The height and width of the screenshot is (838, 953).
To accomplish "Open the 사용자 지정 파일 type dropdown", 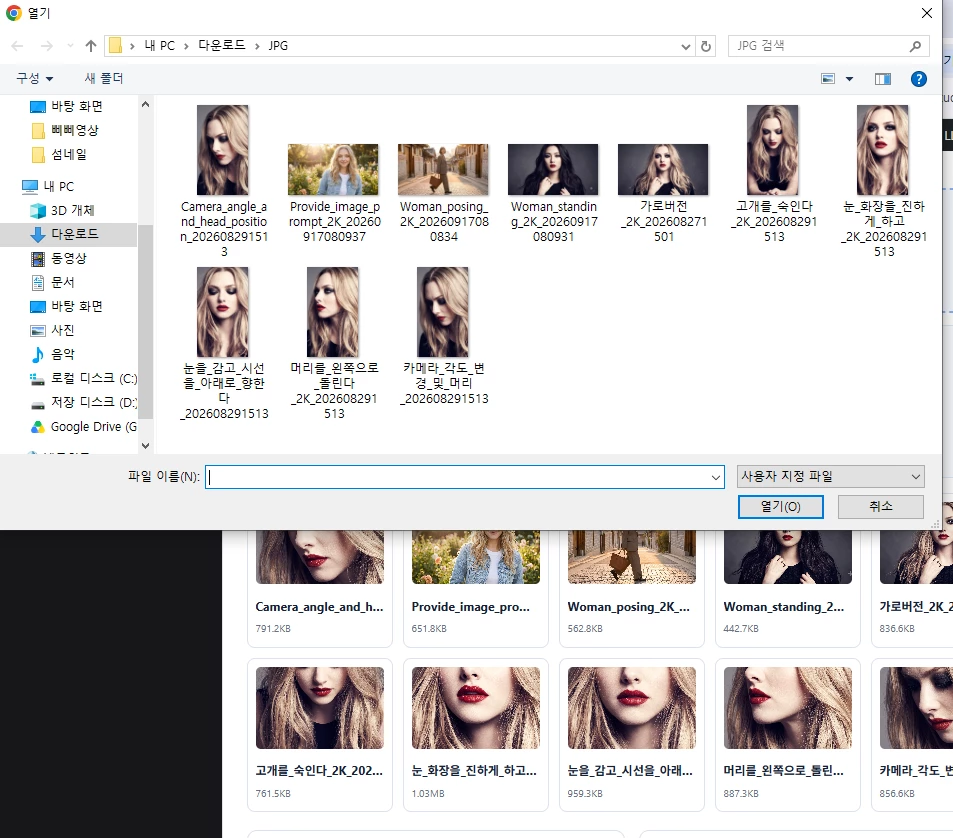I will [x=830, y=476].
